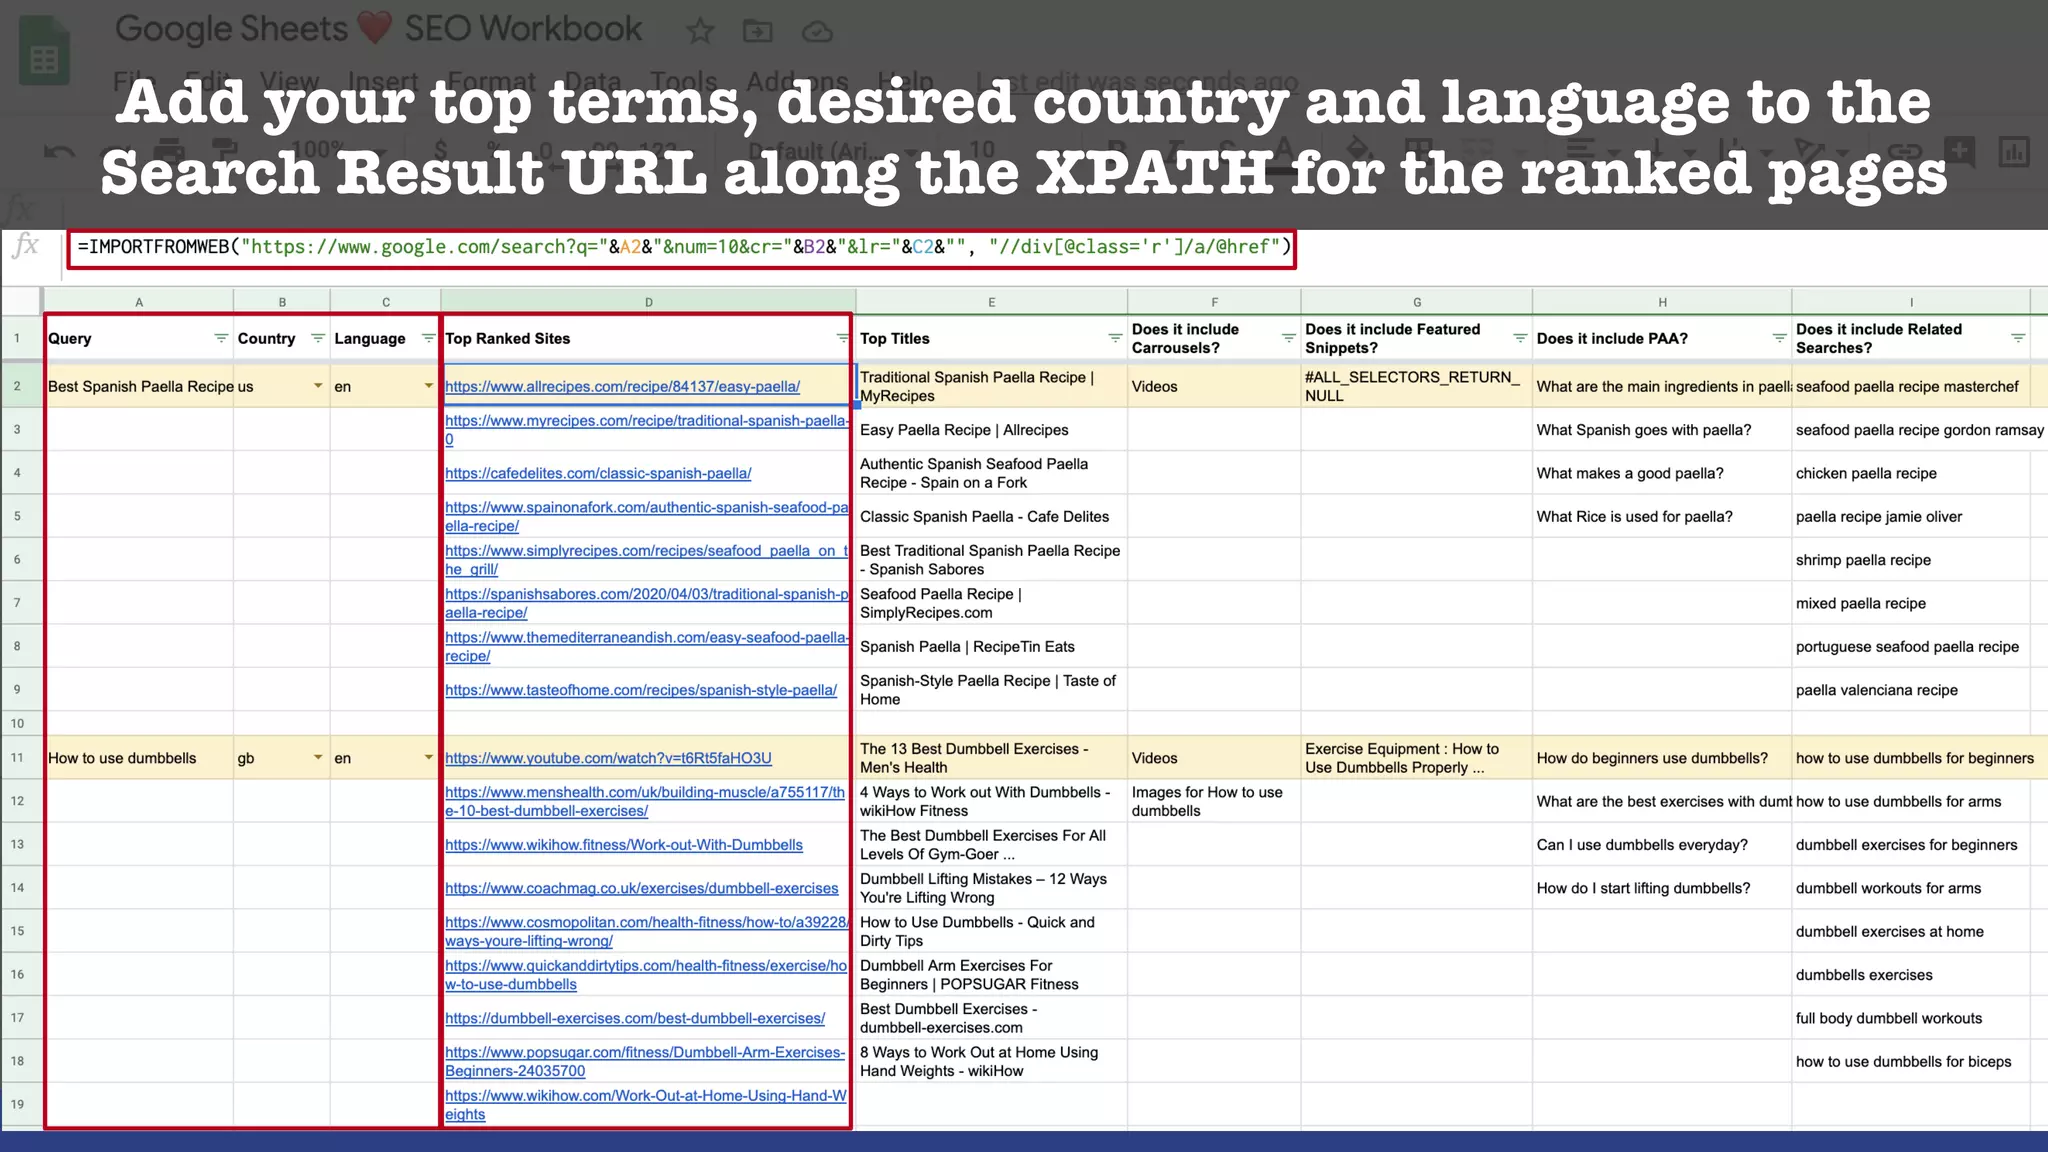
Task: Open the Fill color tool
Action: point(1357,150)
